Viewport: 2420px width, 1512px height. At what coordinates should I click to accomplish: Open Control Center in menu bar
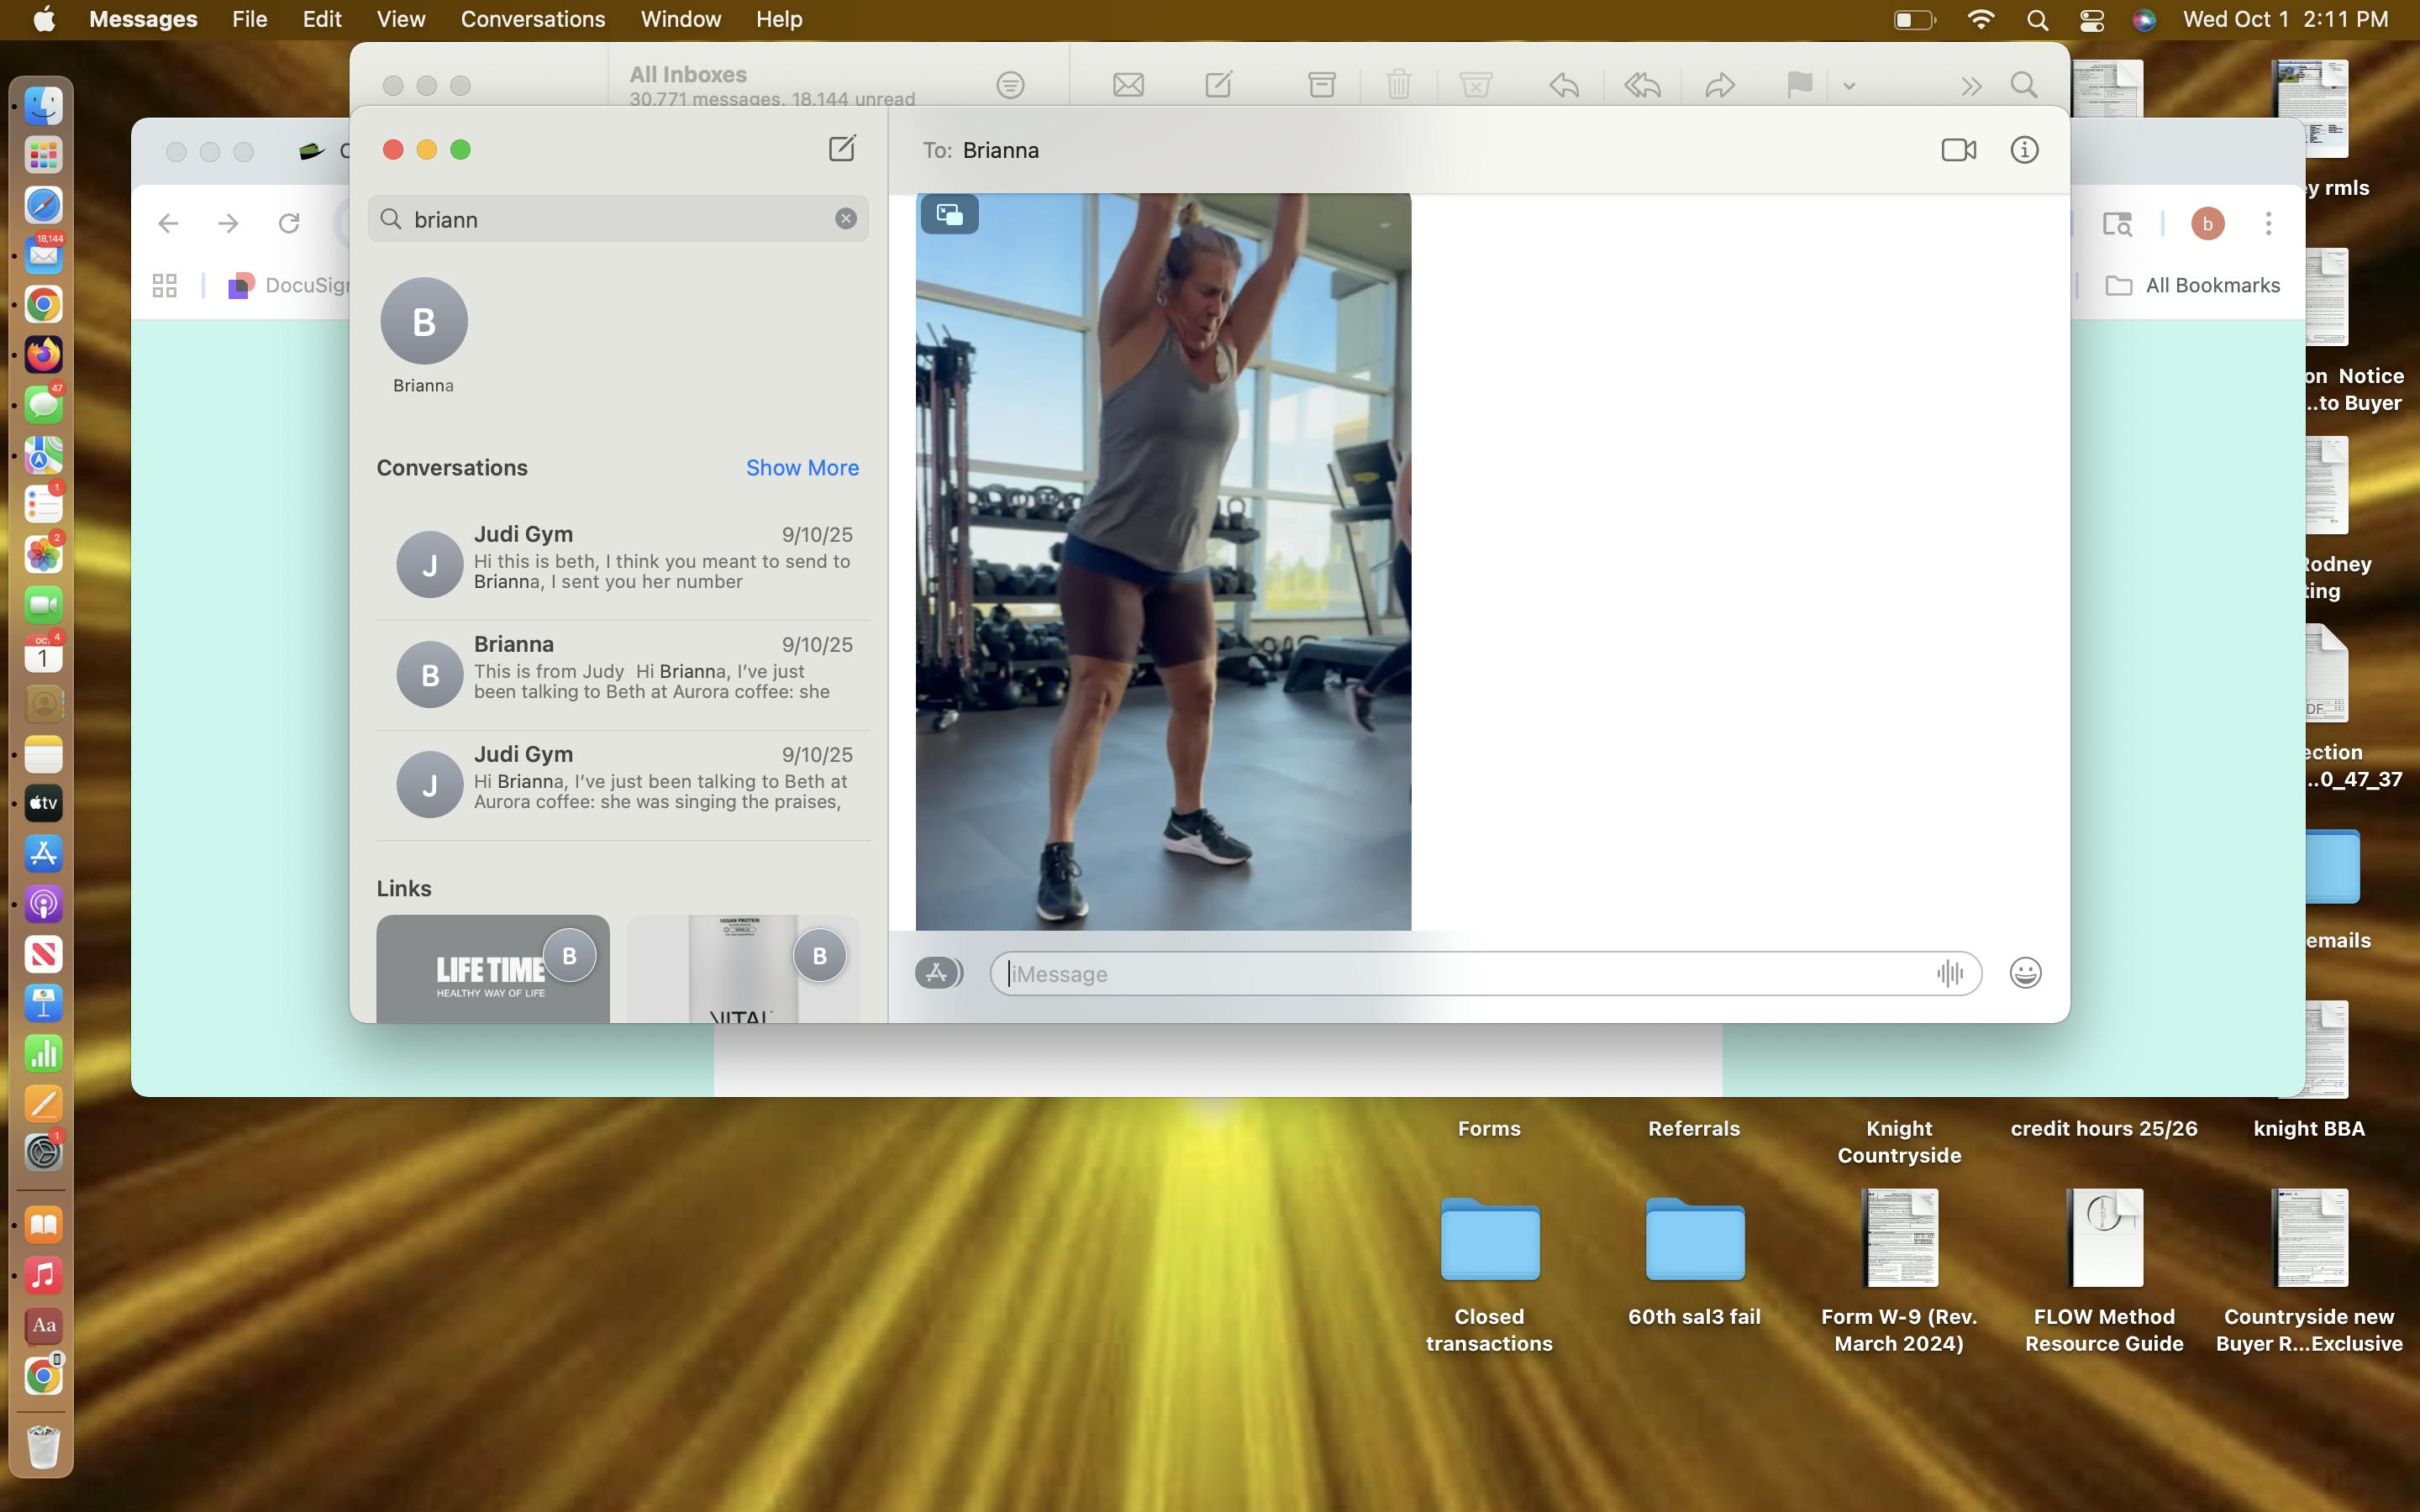(2091, 20)
